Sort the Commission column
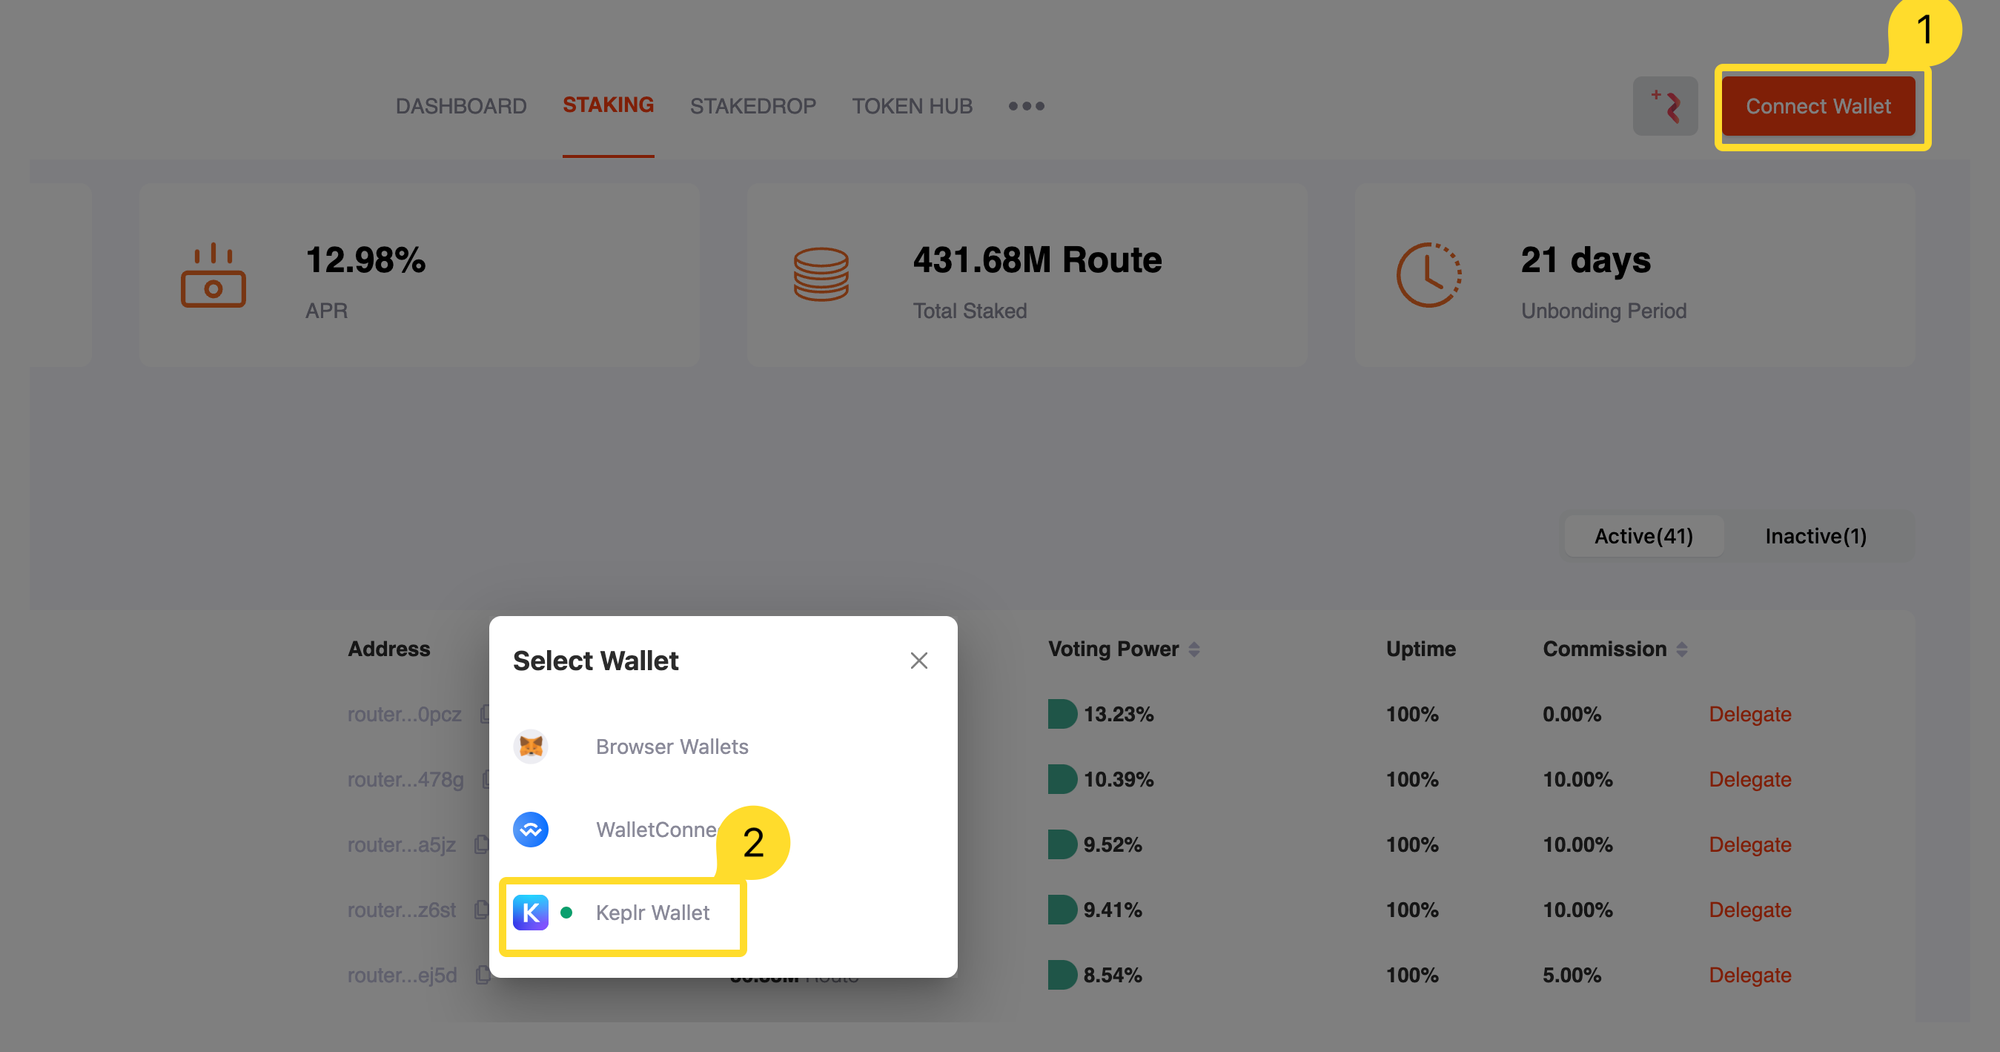The width and height of the screenshot is (2000, 1052). tap(1683, 648)
